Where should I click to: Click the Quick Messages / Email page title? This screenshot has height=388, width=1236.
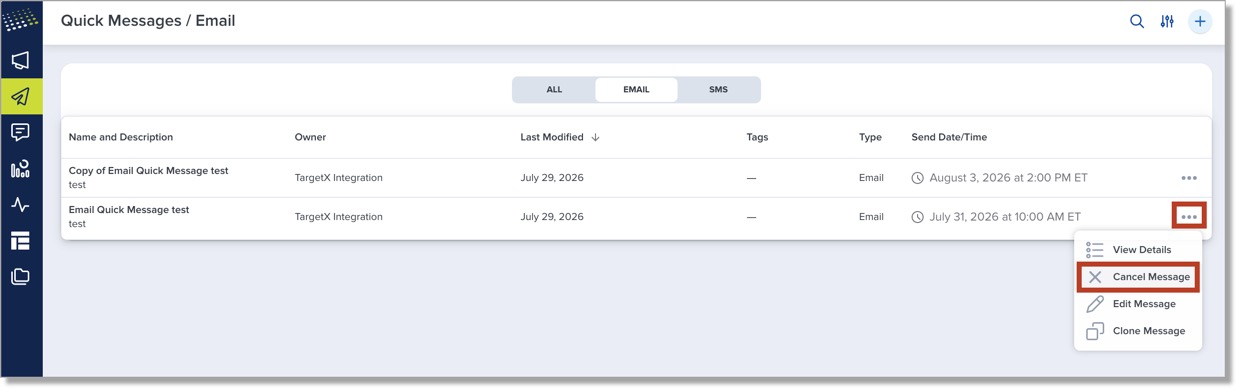click(x=148, y=21)
